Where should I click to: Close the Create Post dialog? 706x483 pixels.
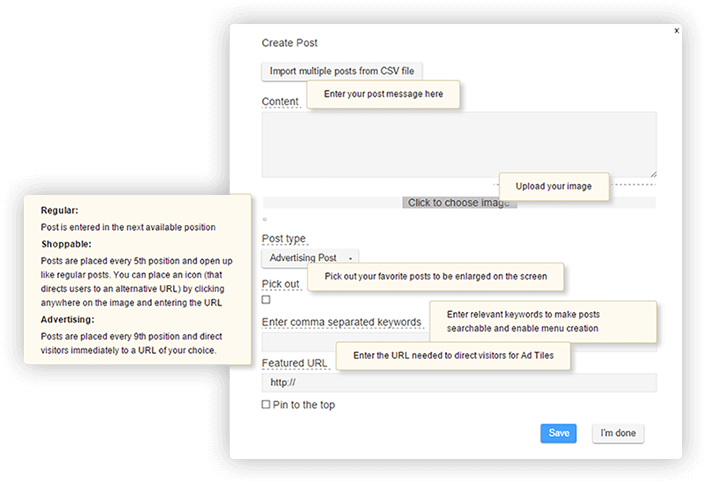click(x=676, y=31)
